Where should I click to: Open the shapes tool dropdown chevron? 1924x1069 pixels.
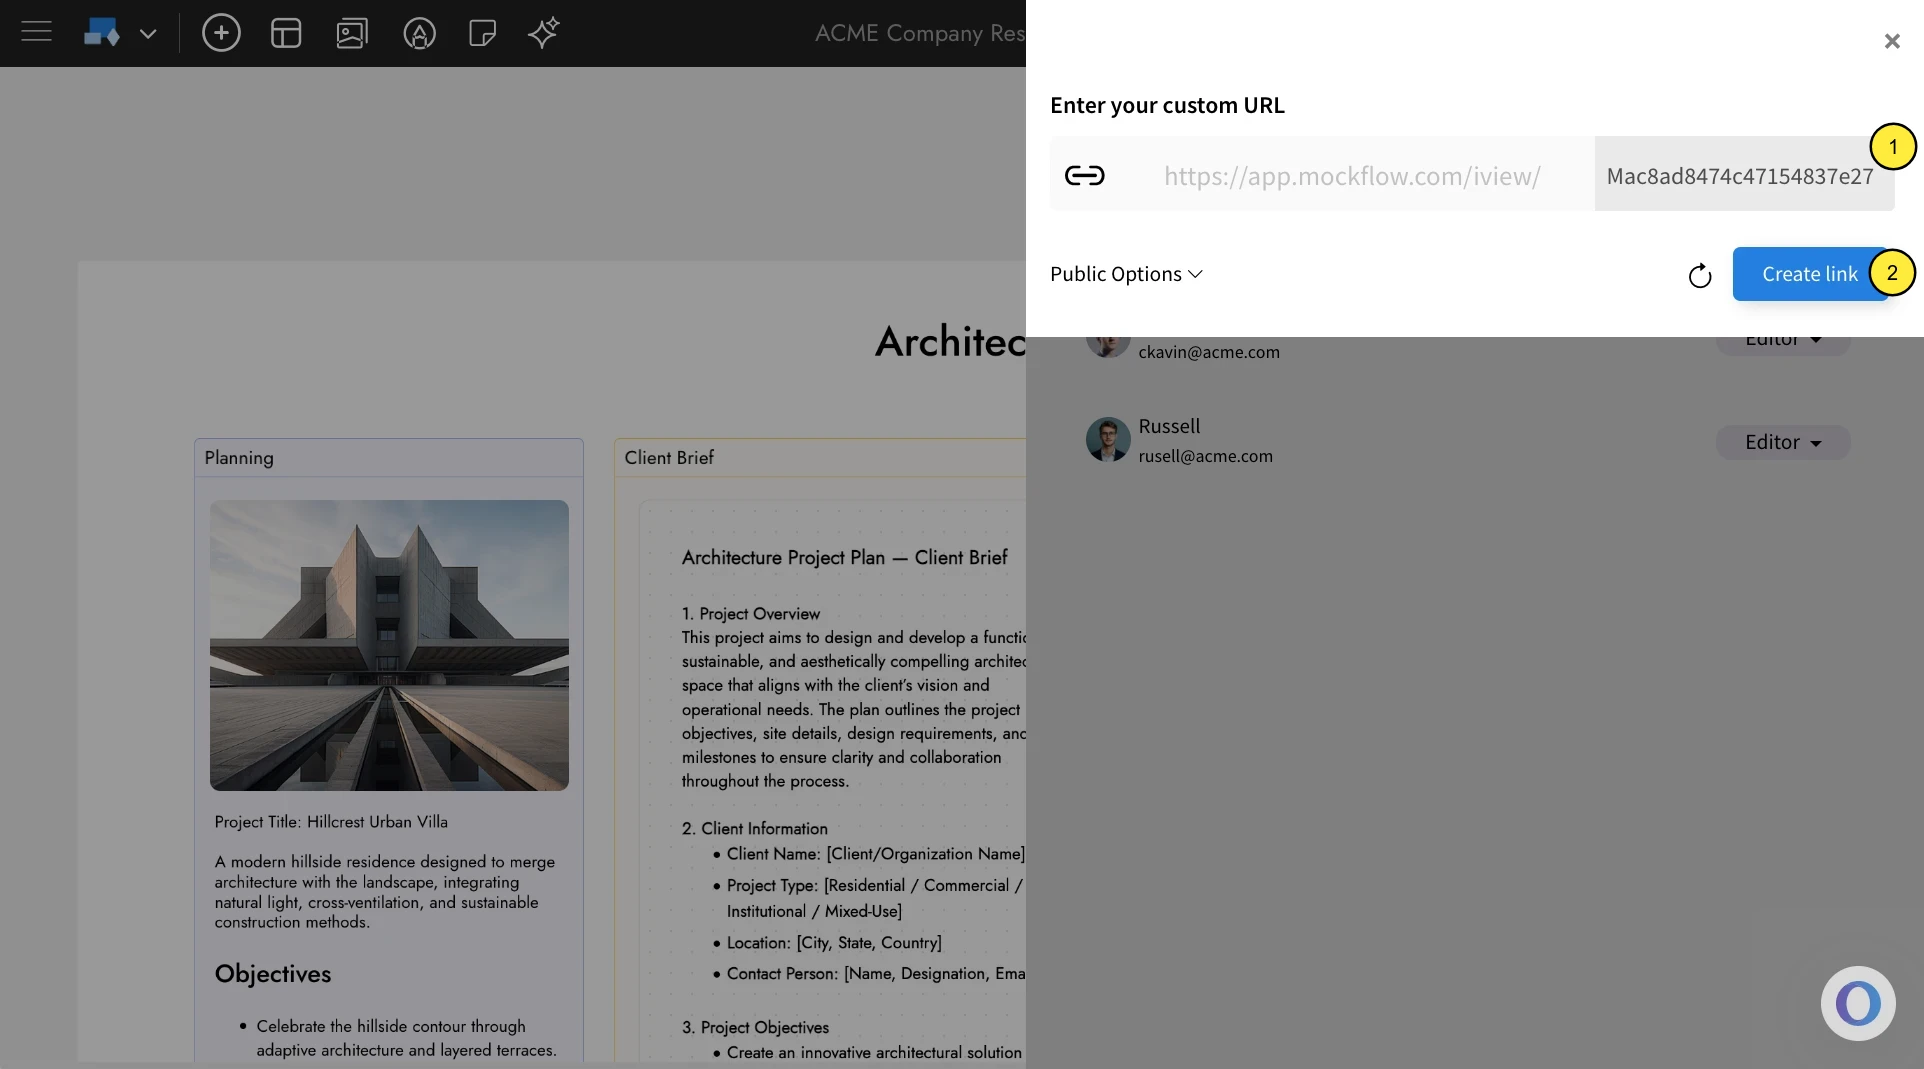(x=148, y=33)
